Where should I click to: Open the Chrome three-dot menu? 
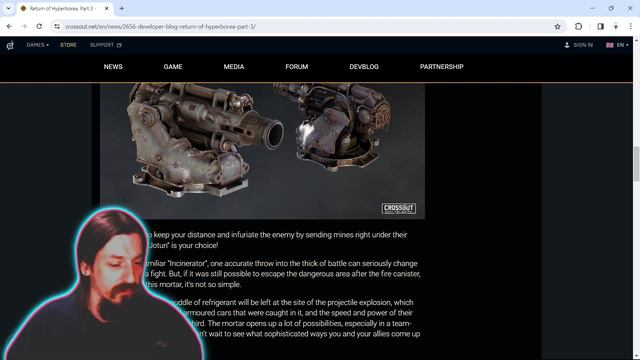tap(630, 27)
